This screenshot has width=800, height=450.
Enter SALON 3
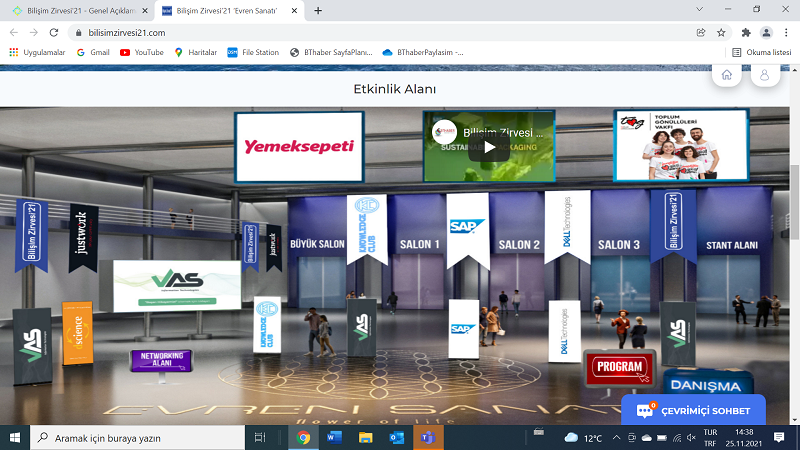(620, 282)
